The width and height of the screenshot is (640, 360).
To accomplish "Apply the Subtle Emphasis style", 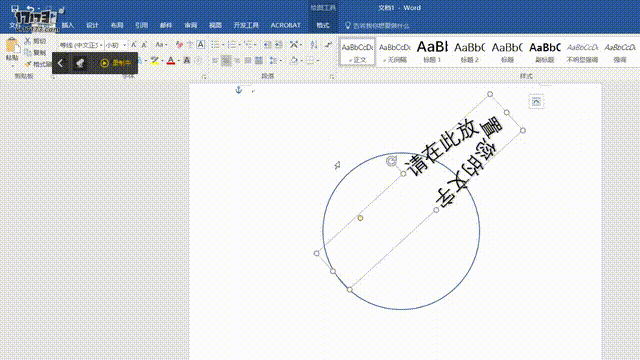I will point(582,52).
